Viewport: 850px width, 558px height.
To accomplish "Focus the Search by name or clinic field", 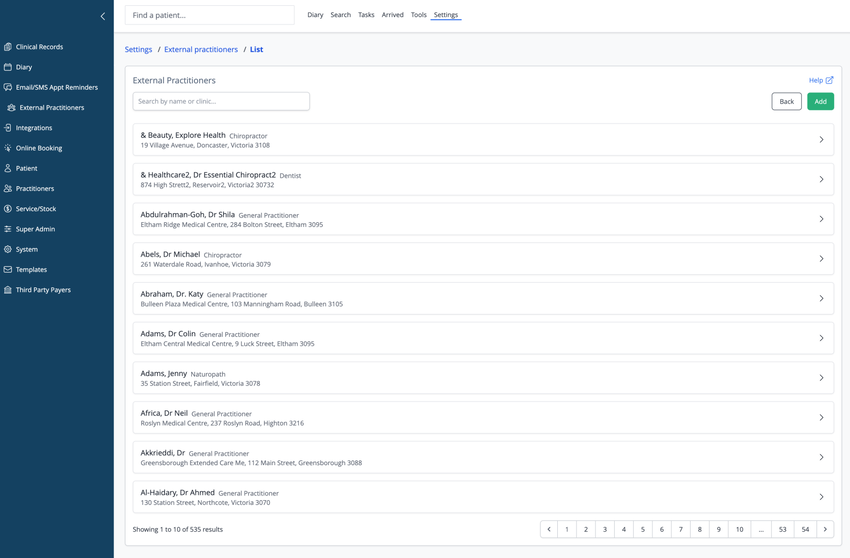I will pyautogui.click(x=221, y=101).
